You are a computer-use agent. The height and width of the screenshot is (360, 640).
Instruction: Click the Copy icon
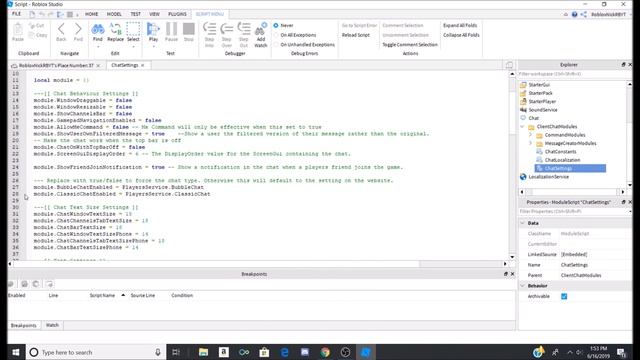(32, 35)
